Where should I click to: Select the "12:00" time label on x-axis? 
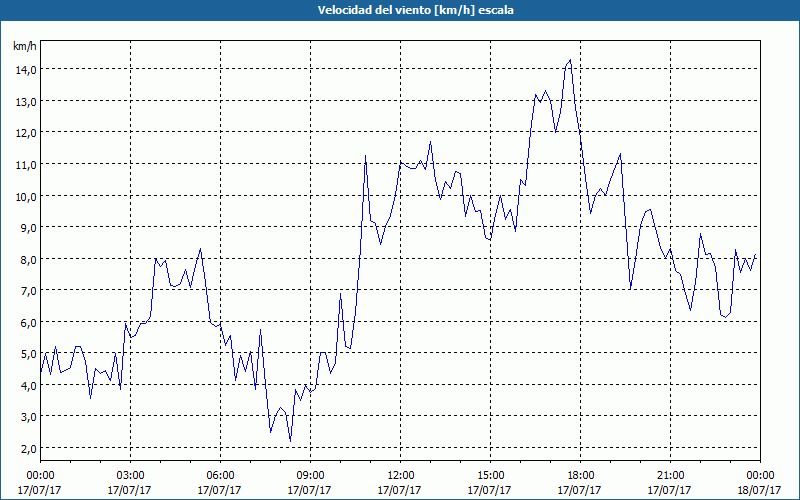400,476
